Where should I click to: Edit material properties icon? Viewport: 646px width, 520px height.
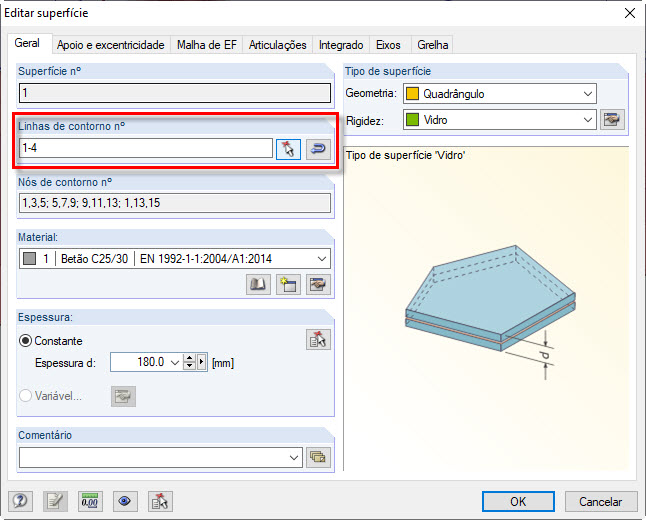318,284
